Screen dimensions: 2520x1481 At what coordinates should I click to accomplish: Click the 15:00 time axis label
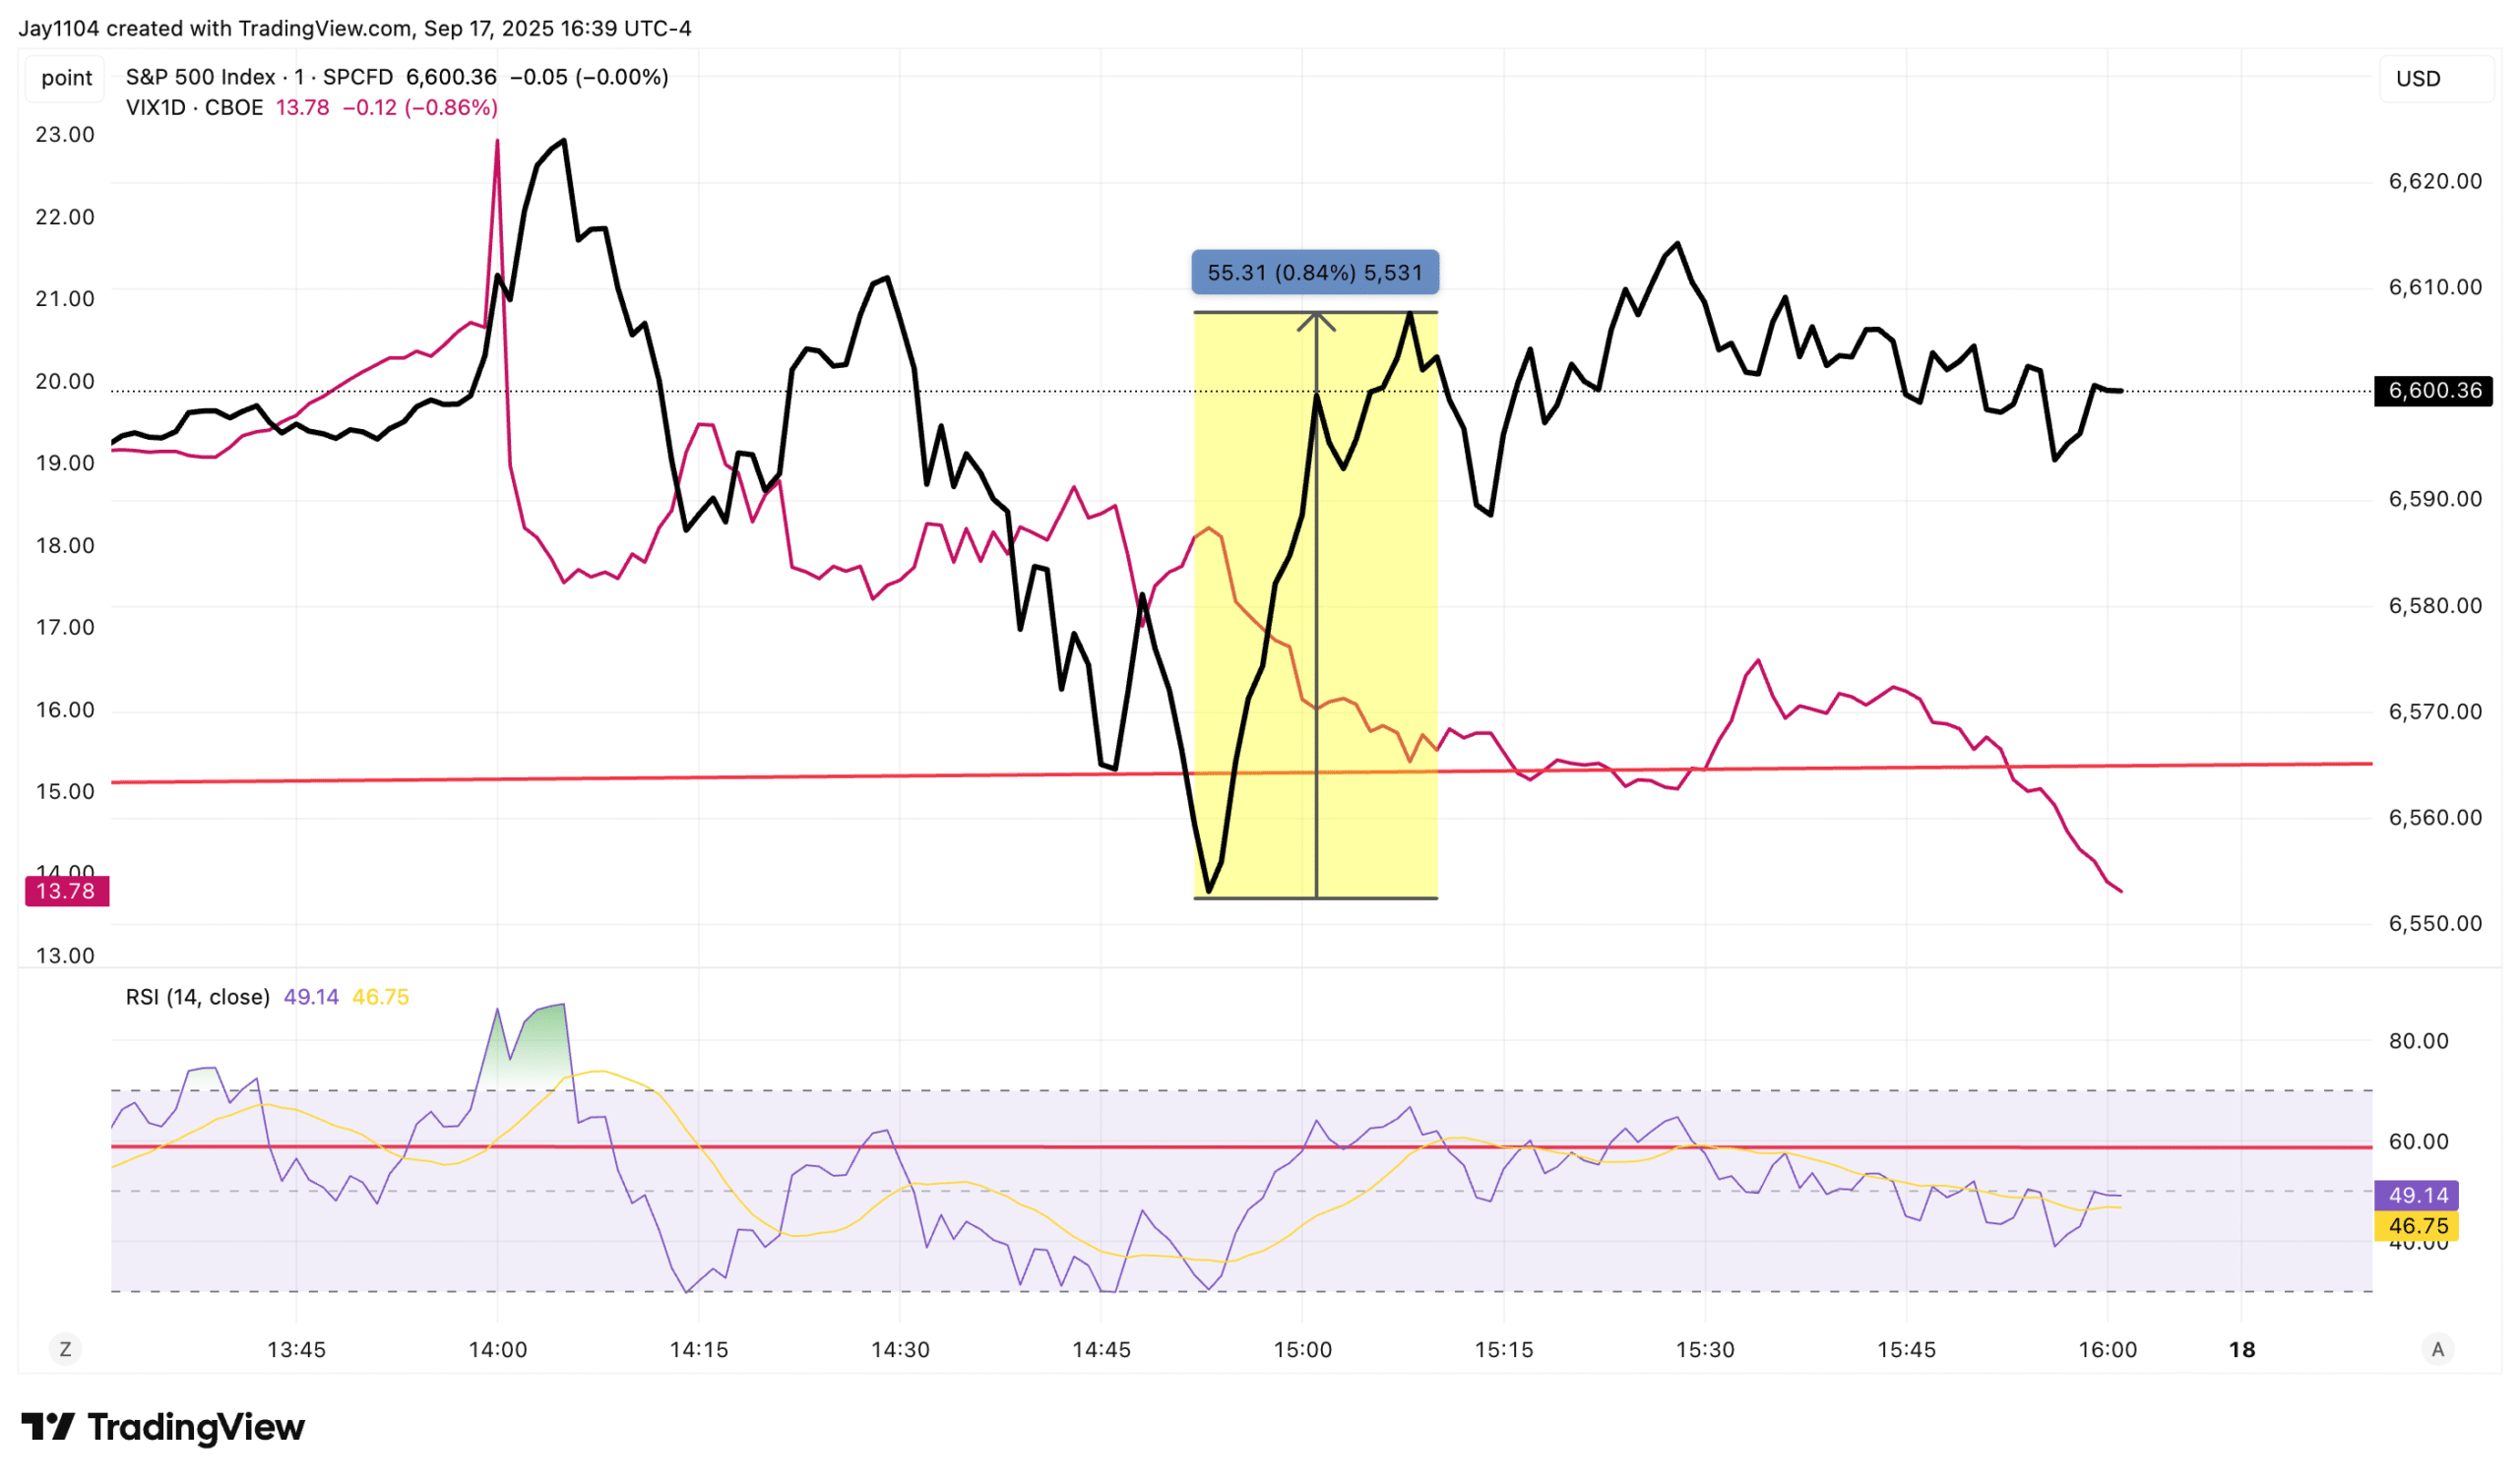(1302, 1350)
